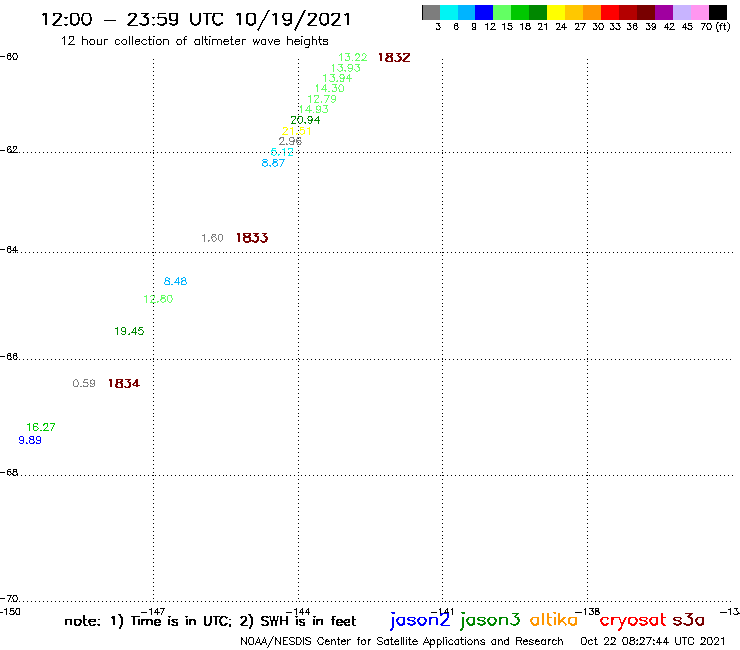This screenshot has height=650, width=740.
Task: Click the -60 latitude axis label
Action: click(x=9, y=57)
